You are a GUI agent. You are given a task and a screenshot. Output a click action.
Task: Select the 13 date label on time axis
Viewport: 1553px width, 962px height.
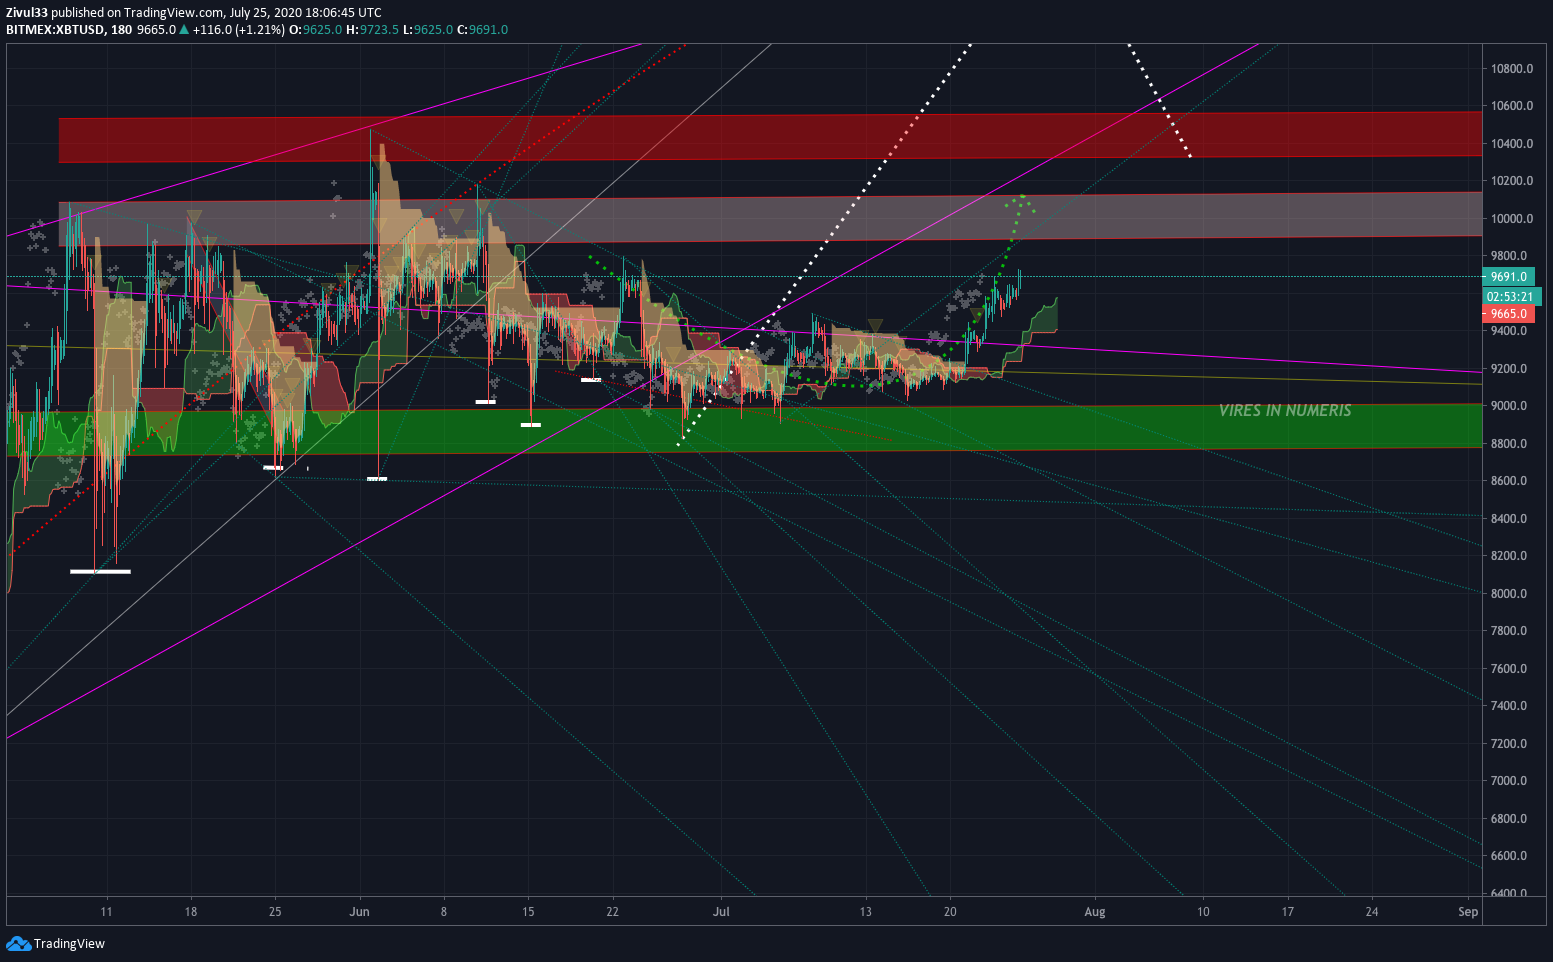[x=865, y=912]
